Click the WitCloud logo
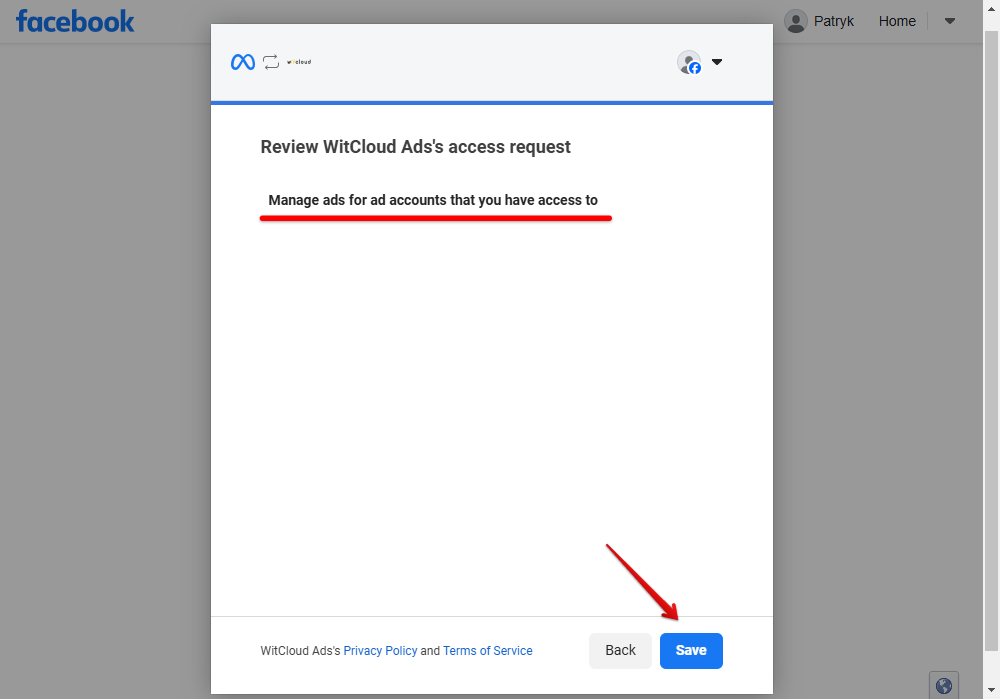 click(x=299, y=62)
